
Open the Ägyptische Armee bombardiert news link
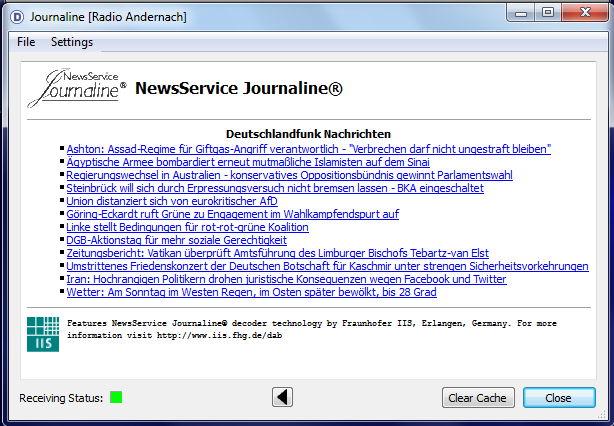click(248, 162)
